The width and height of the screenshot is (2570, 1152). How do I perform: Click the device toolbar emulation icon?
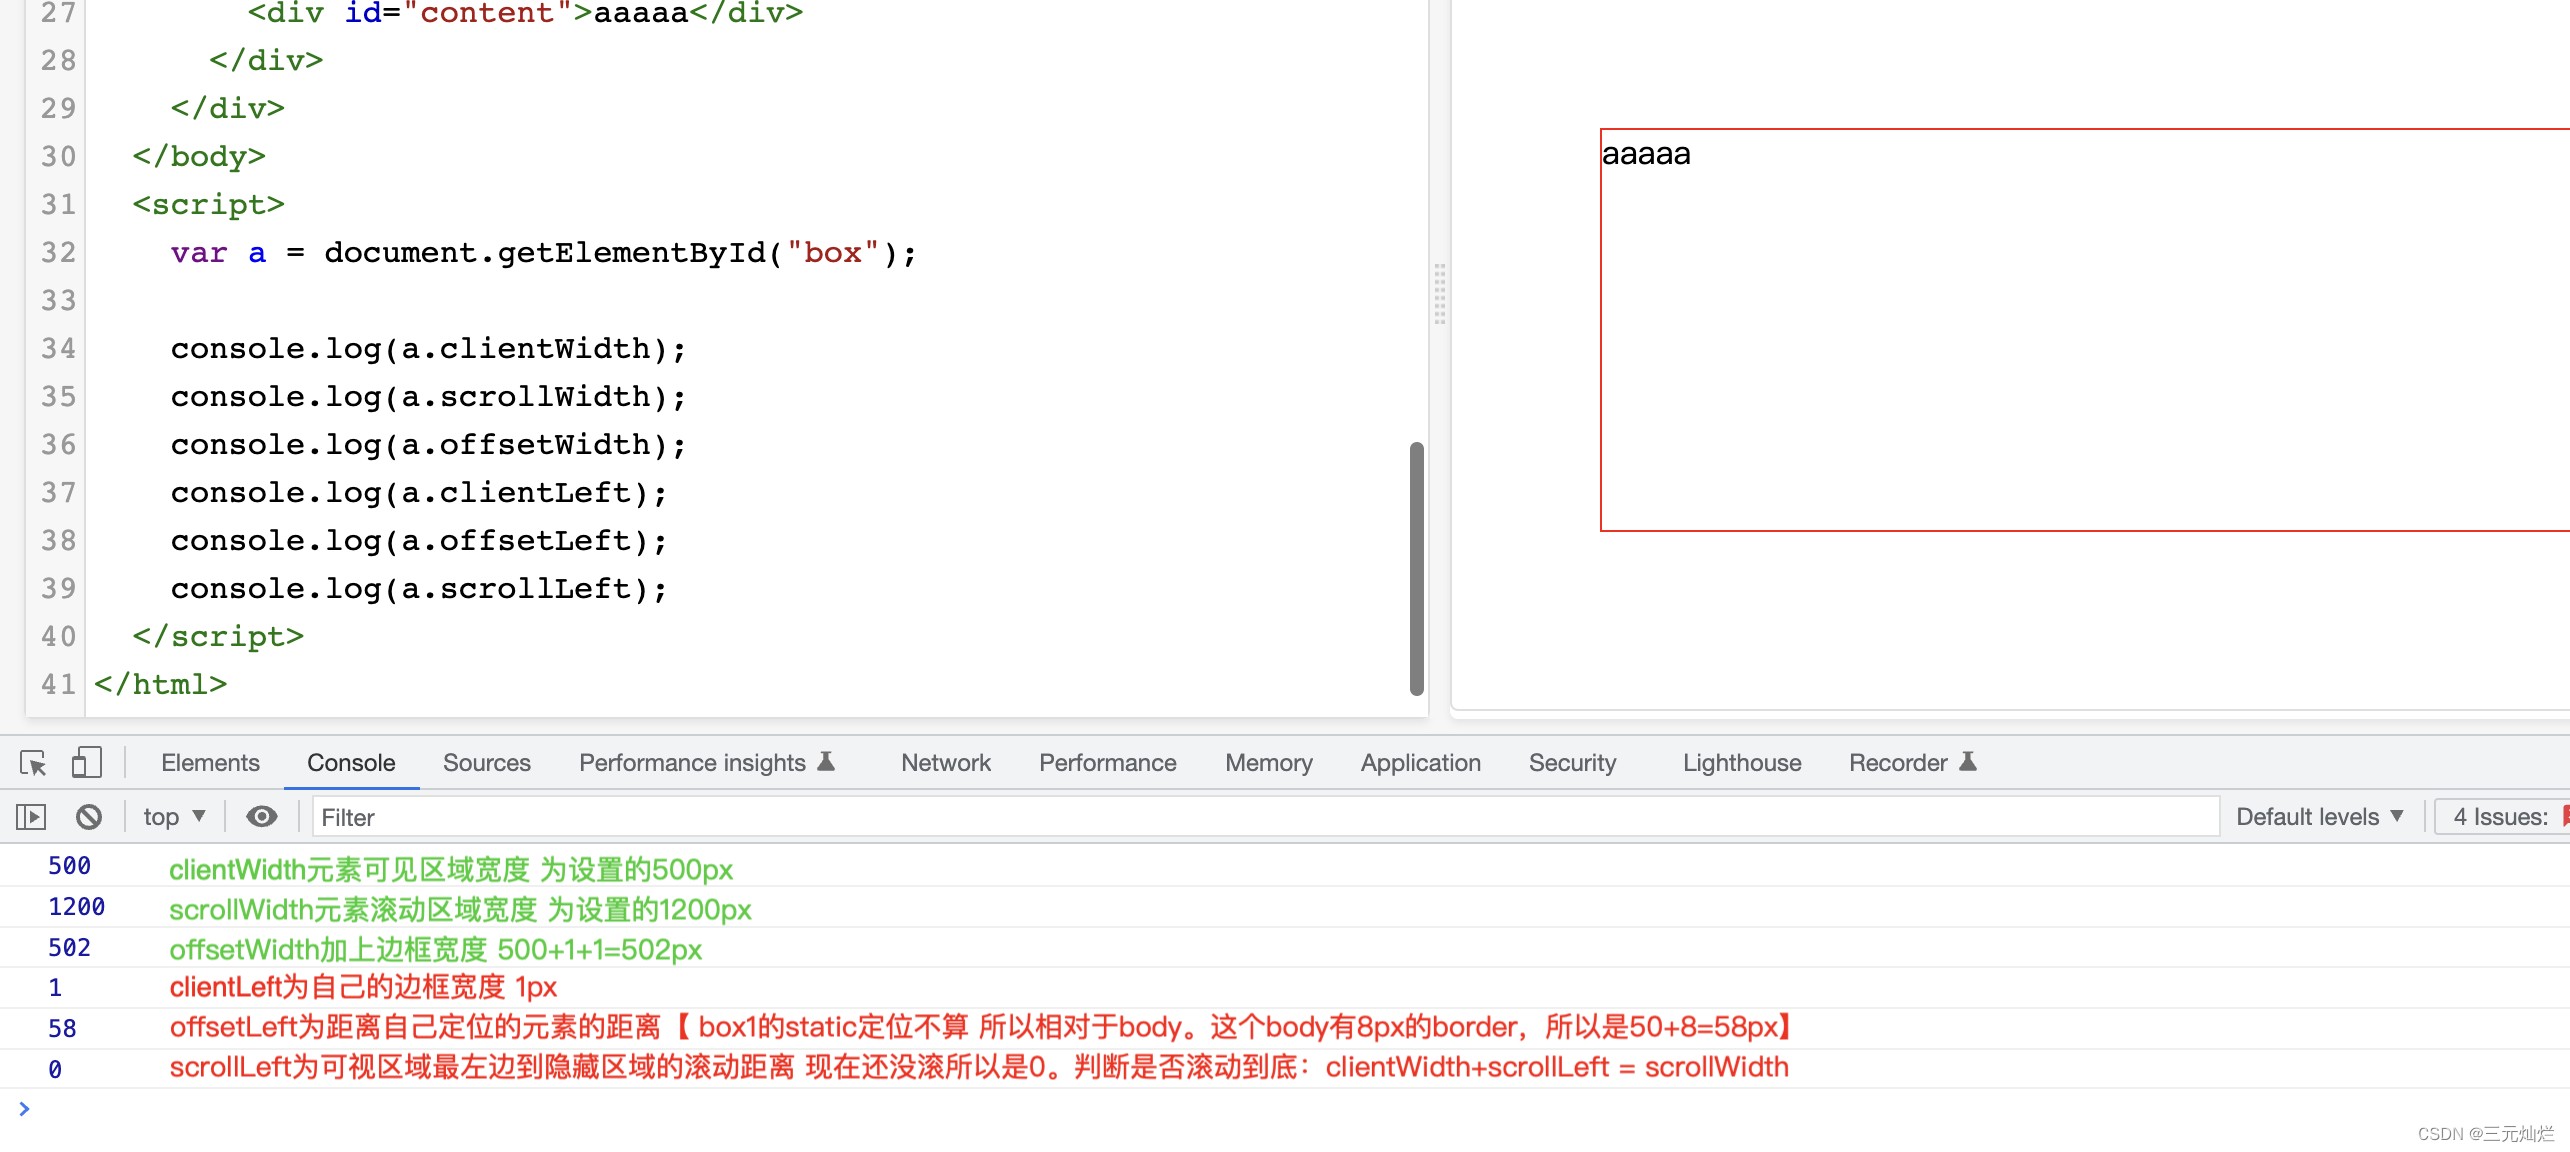(86, 762)
